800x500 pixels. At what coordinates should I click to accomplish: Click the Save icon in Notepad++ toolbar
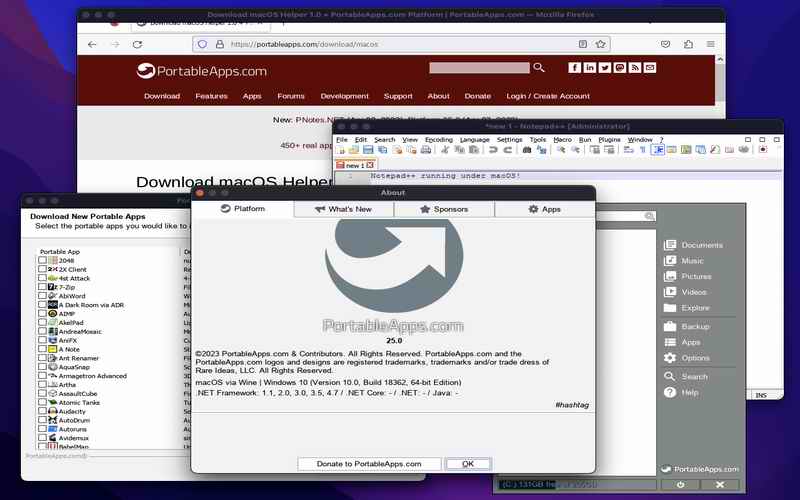click(368, 150)
